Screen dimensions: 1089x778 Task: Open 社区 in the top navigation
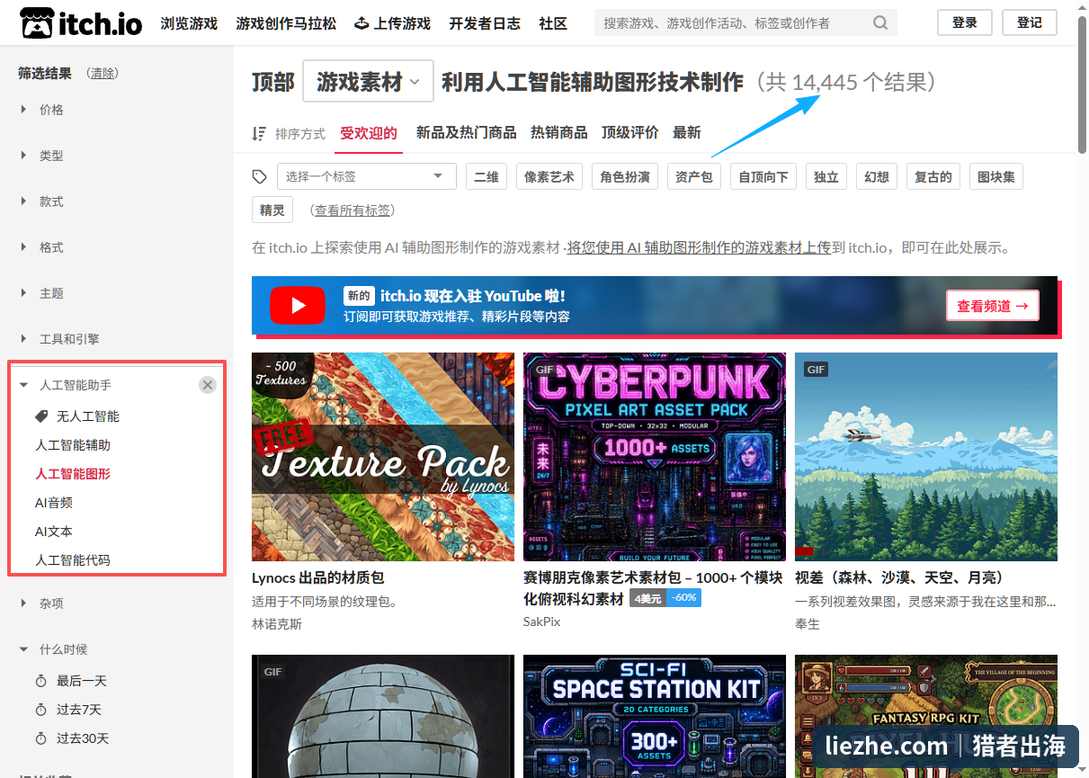point(553,23)
